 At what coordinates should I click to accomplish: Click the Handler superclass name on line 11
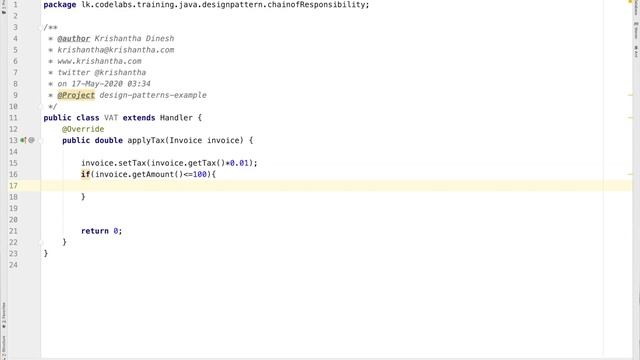point(176,118)
